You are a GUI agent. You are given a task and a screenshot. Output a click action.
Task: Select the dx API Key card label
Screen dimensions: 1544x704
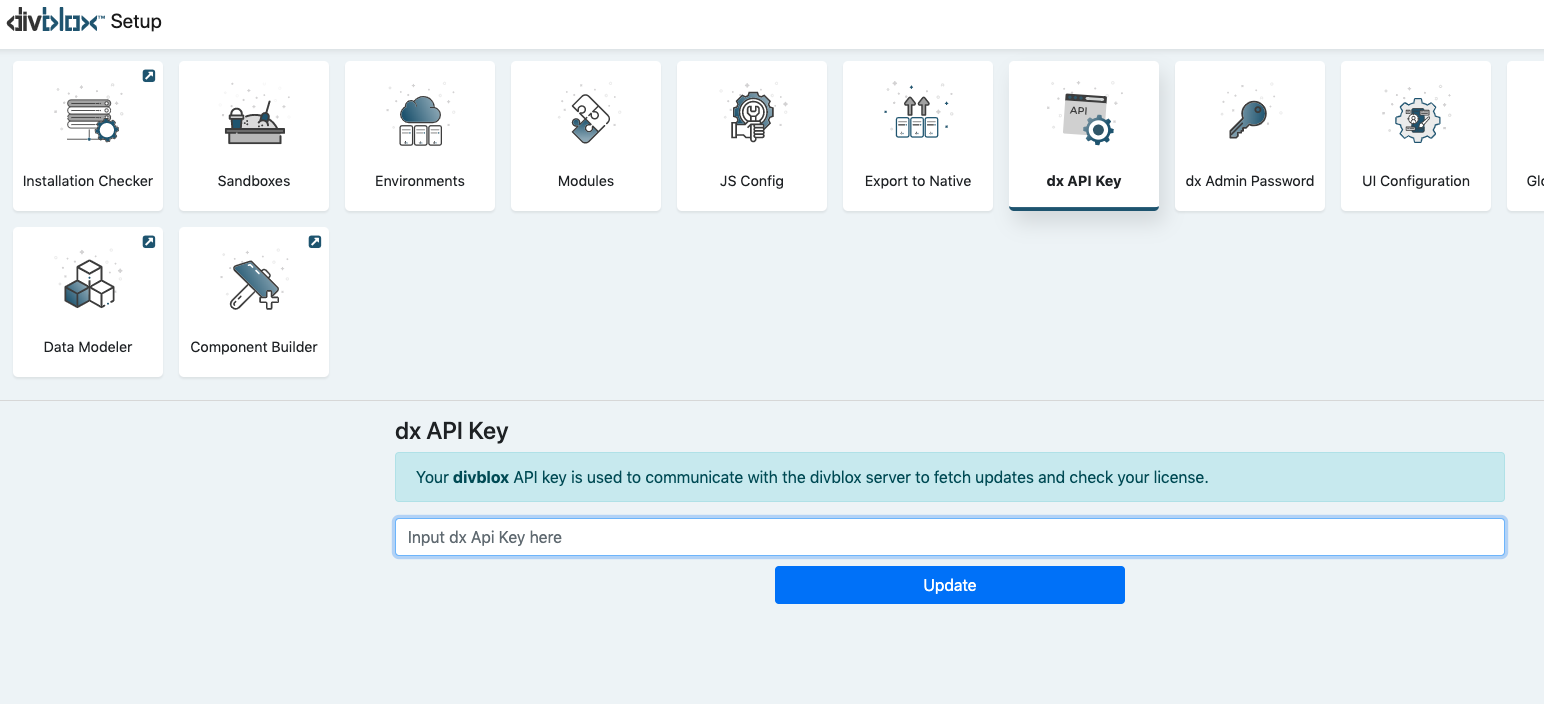(x=1084, y=181)
